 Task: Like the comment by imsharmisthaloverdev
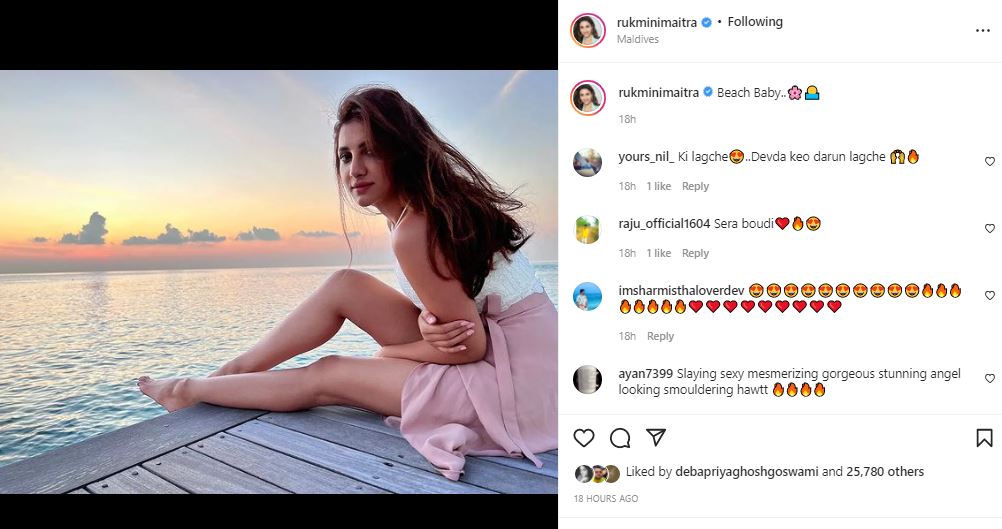coord(990,296)
